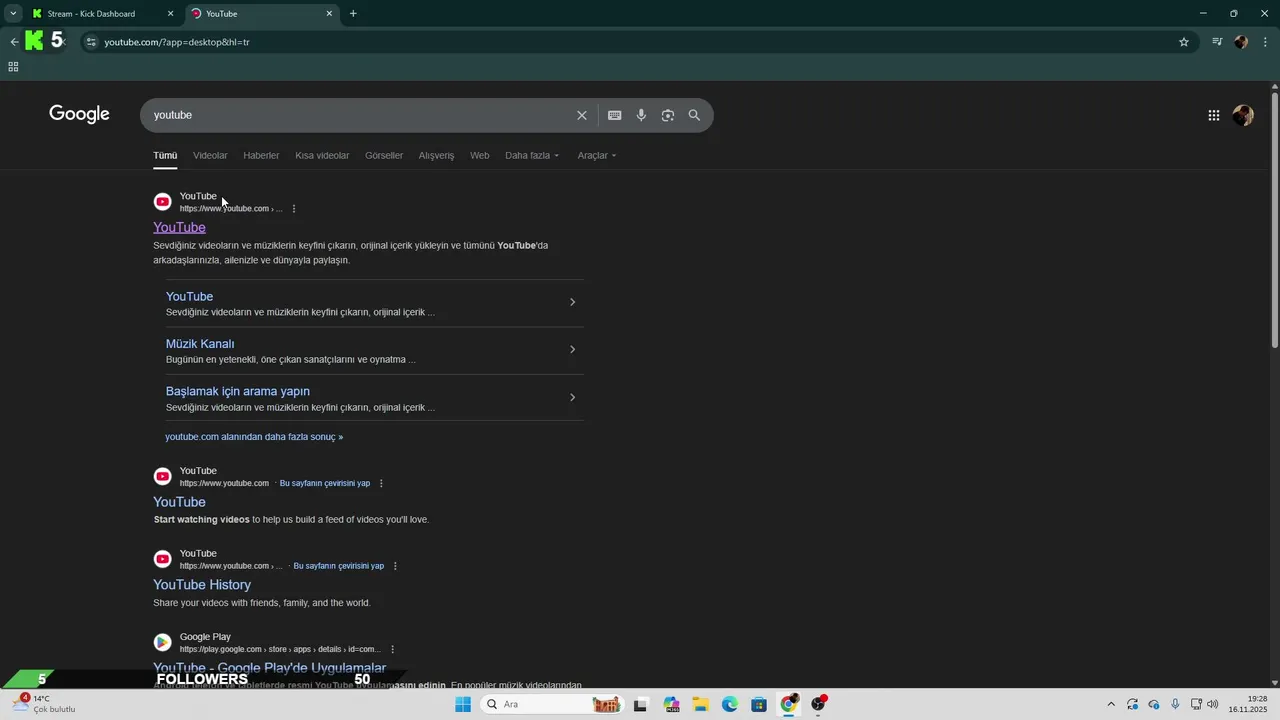
Task: Submit search with the magnifier icon
Action: 694,115
